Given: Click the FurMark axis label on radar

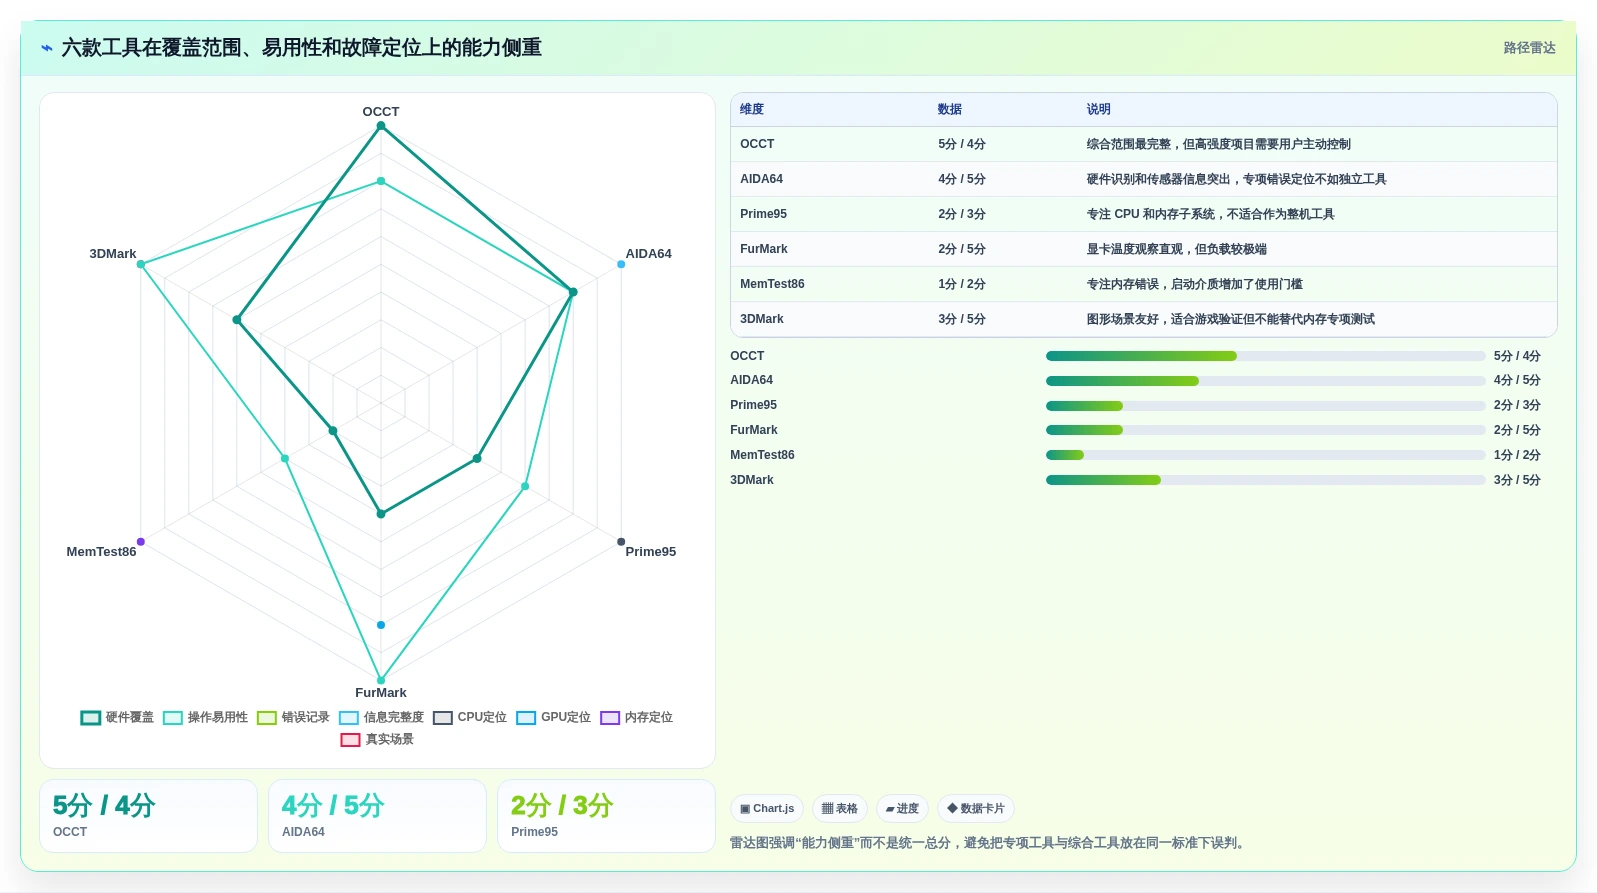Looking at the screenshot, I should 381,693.
